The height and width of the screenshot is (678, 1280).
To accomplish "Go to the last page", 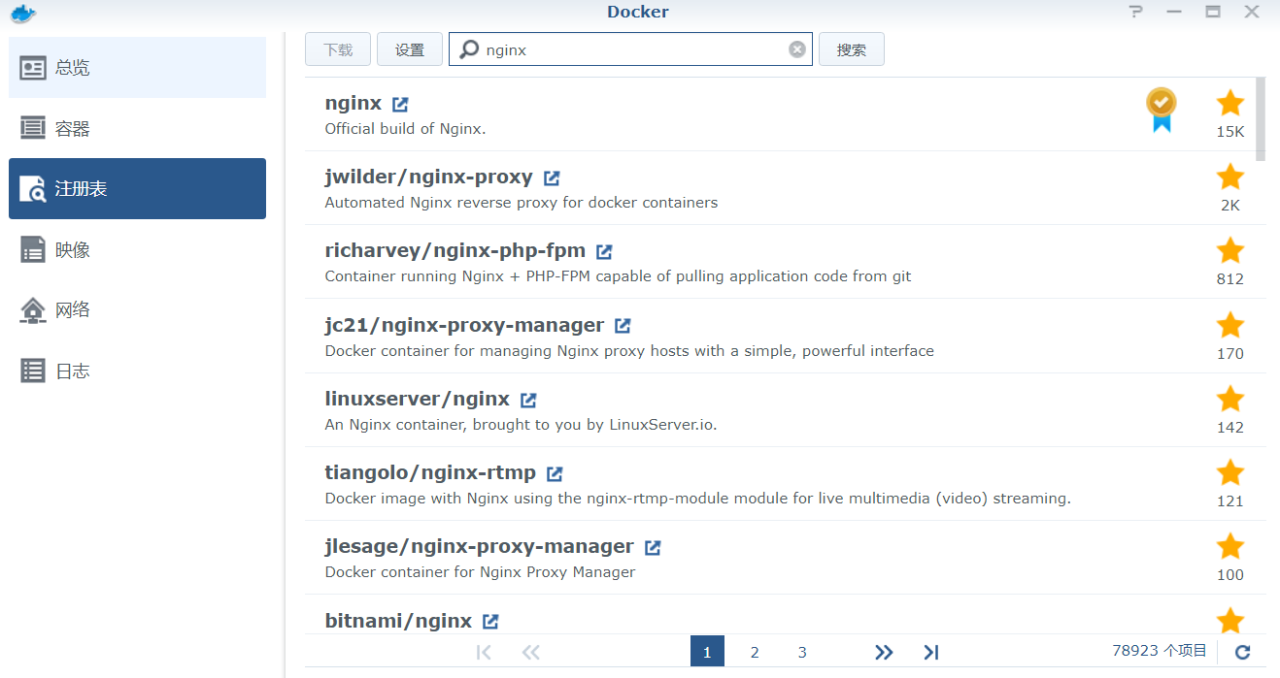I will tap(931, 652).
